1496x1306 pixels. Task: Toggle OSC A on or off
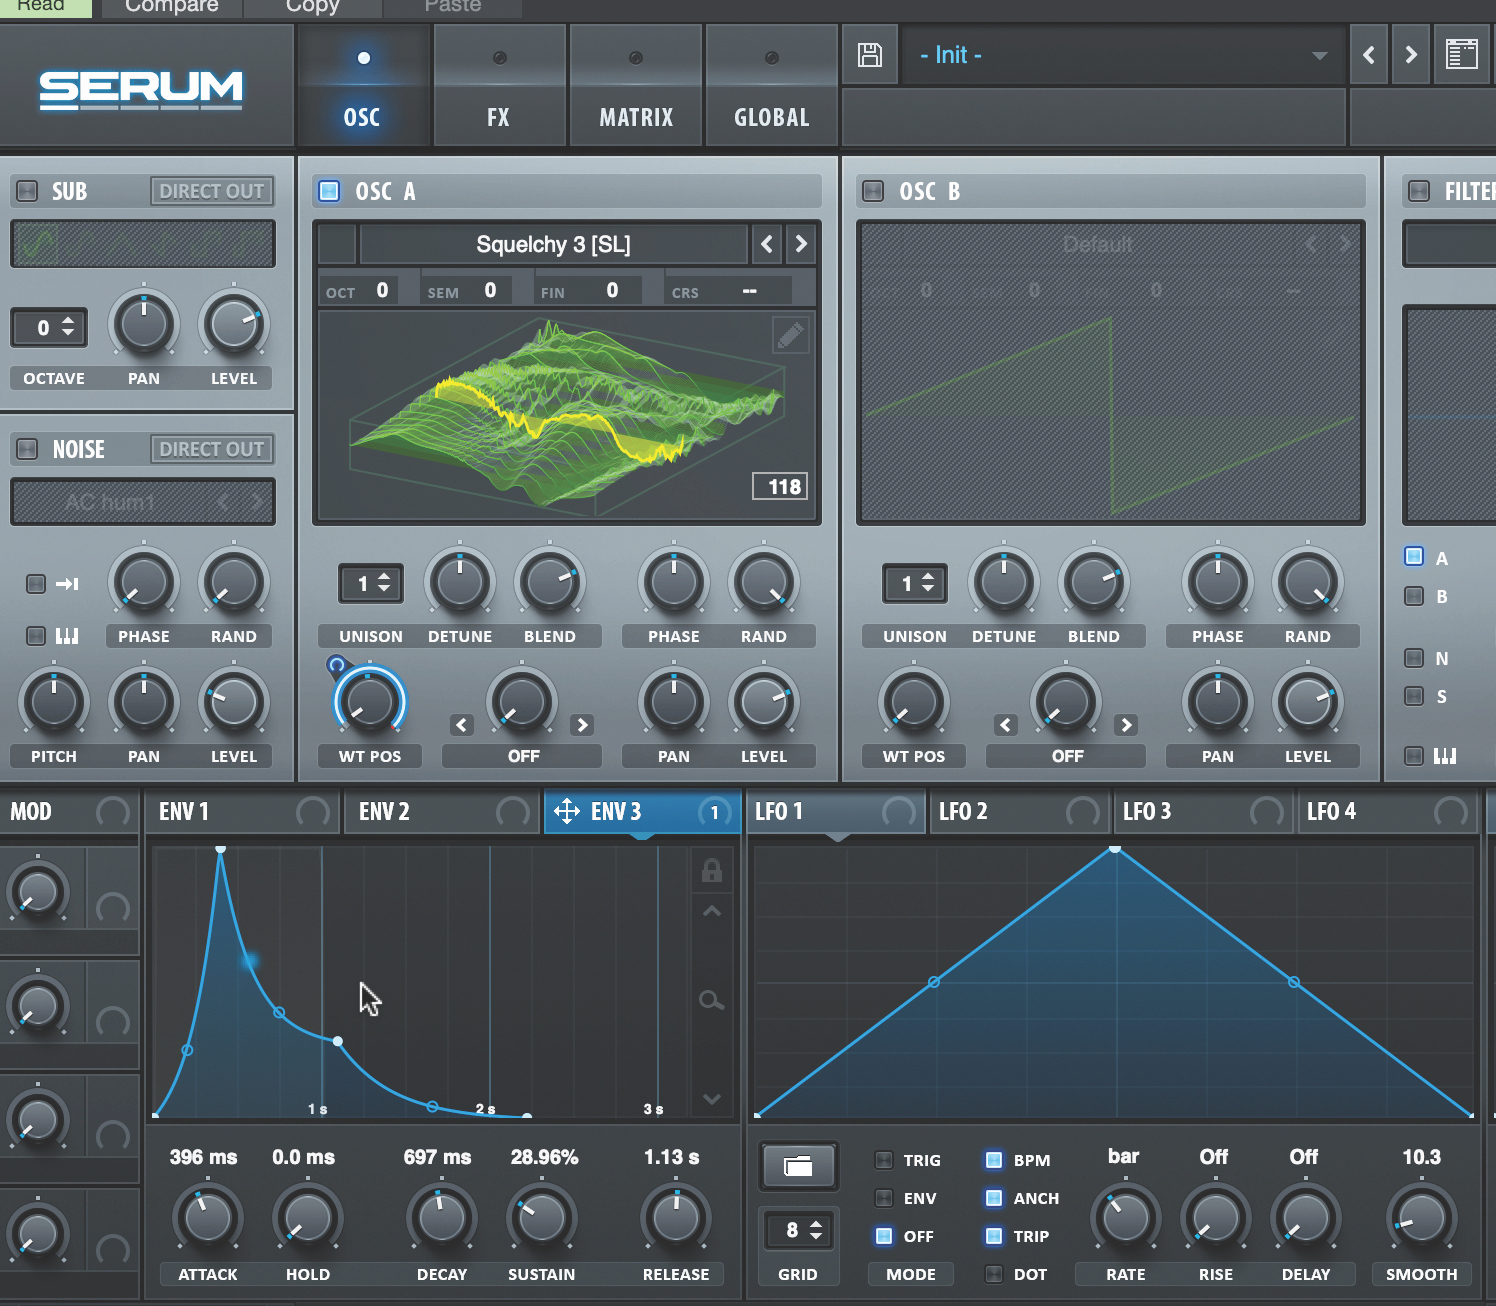point(328,190)
